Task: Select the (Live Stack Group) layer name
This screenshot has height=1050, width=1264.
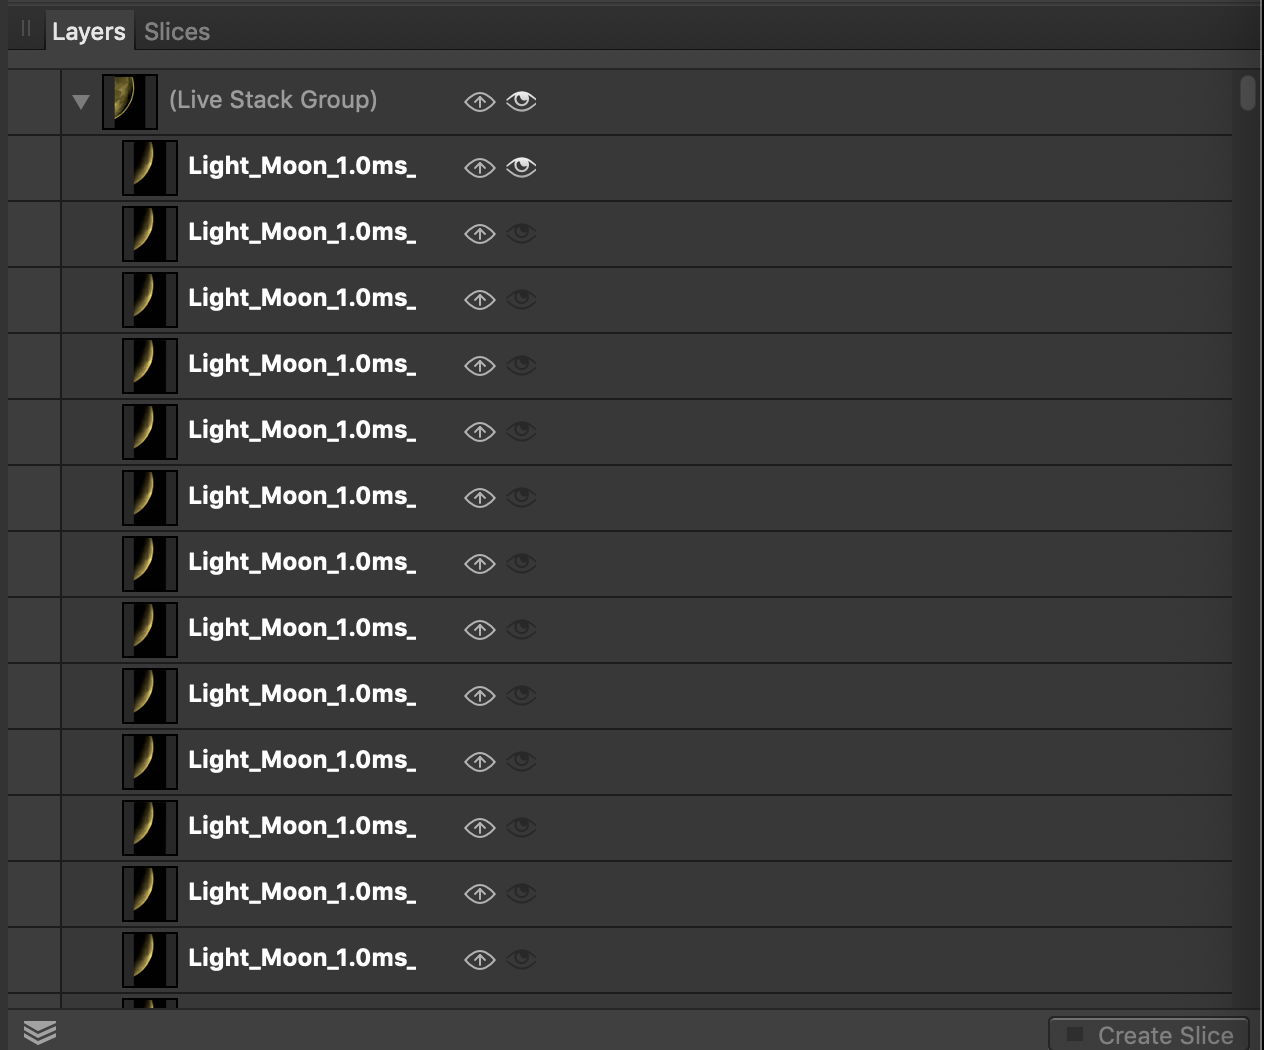Action: [273, 100]
